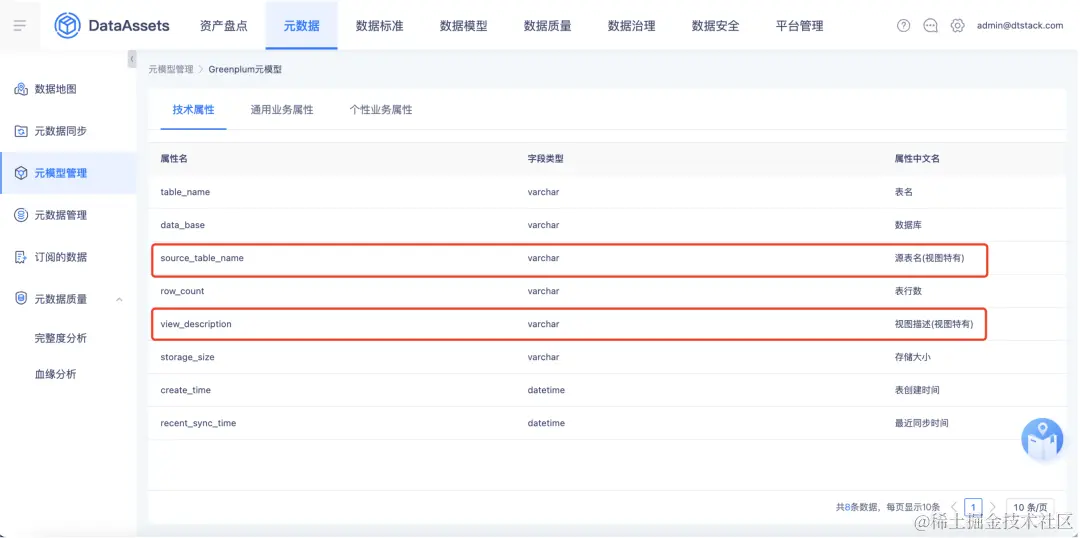Viewport: 1080px width, 538px height.
Task: Open the 数据治理 top menu
Action: click(x=632, y=26)
